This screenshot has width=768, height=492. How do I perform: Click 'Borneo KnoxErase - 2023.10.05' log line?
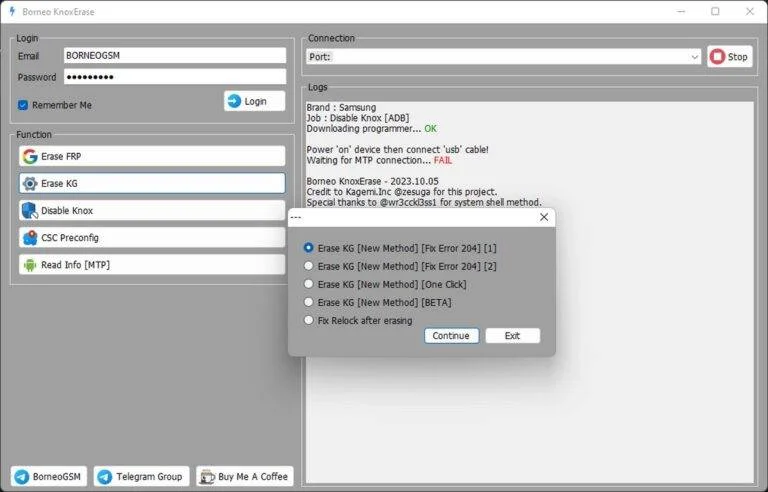point(373,181)
